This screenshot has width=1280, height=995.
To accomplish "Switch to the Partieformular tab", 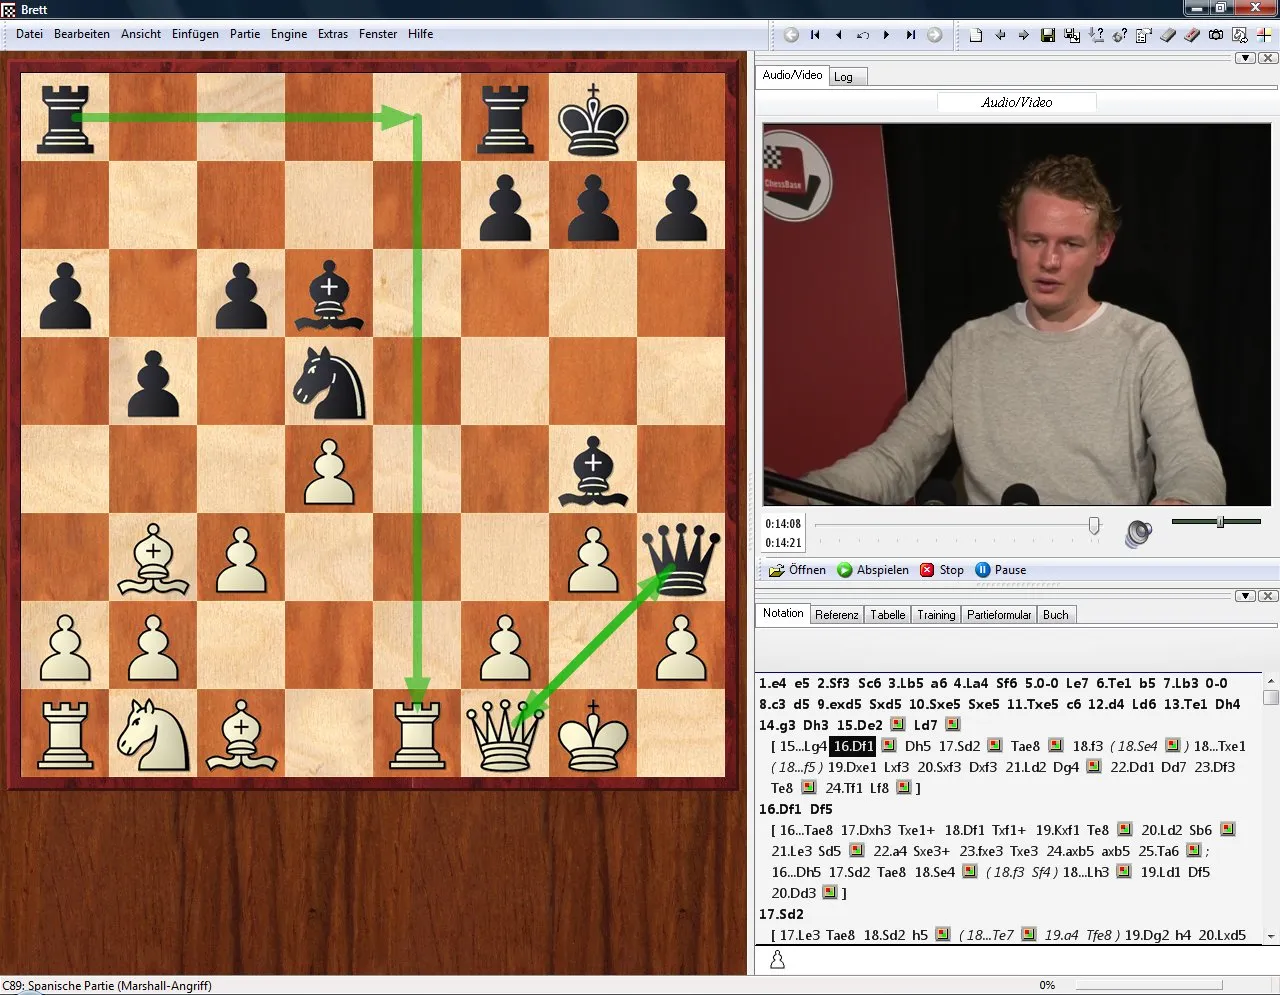I will point(999,615).
